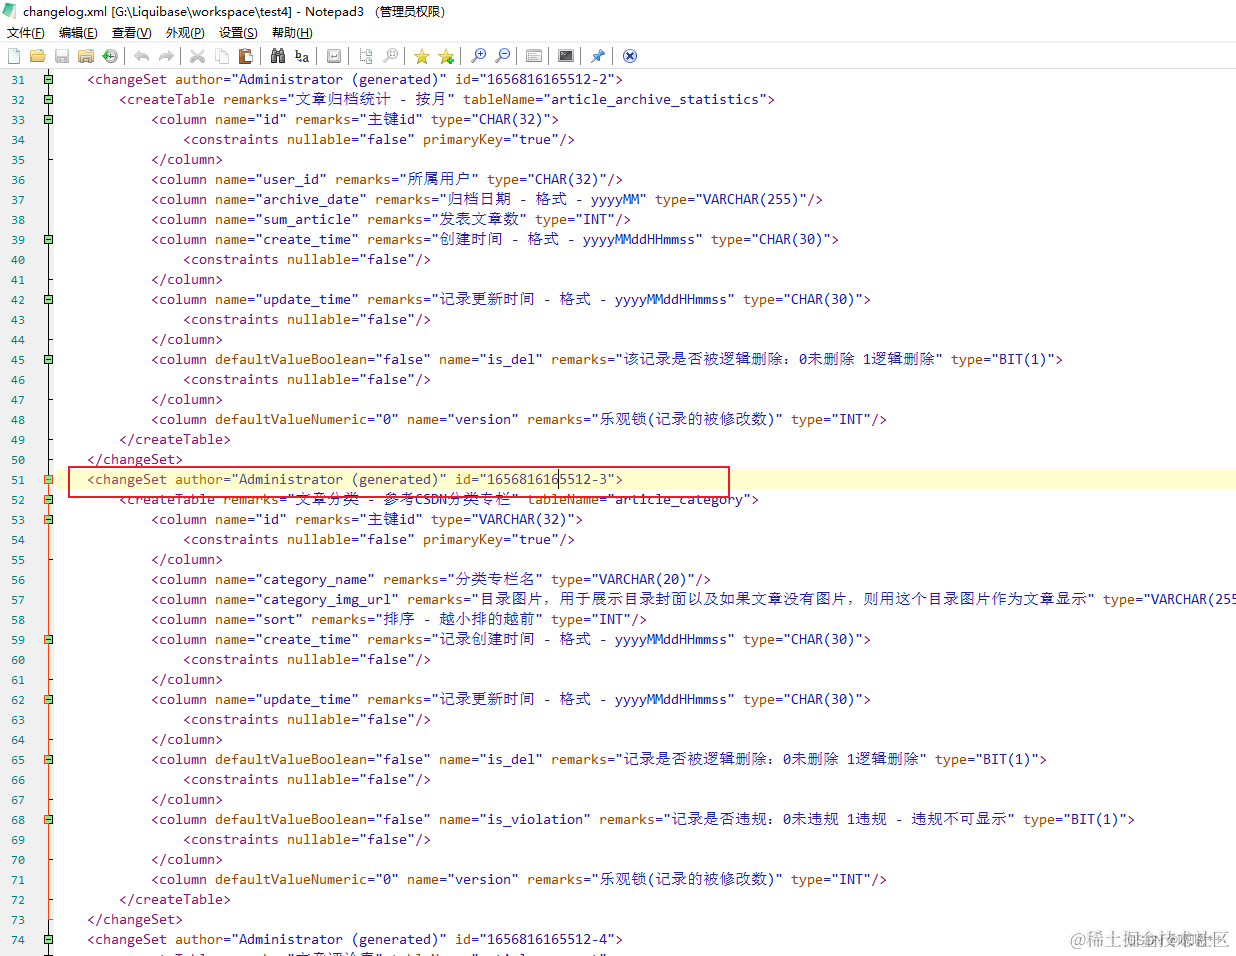Viewport: 1236px width, 956px height.
Task: Click the id "1656816165512-2" on line 31
Action: [547, 79]
